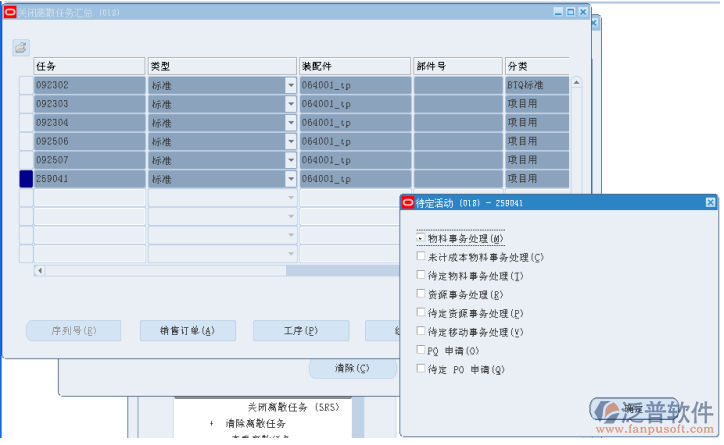
Task: Select the row indicator for task 259041
Action: tap(26, 179)
